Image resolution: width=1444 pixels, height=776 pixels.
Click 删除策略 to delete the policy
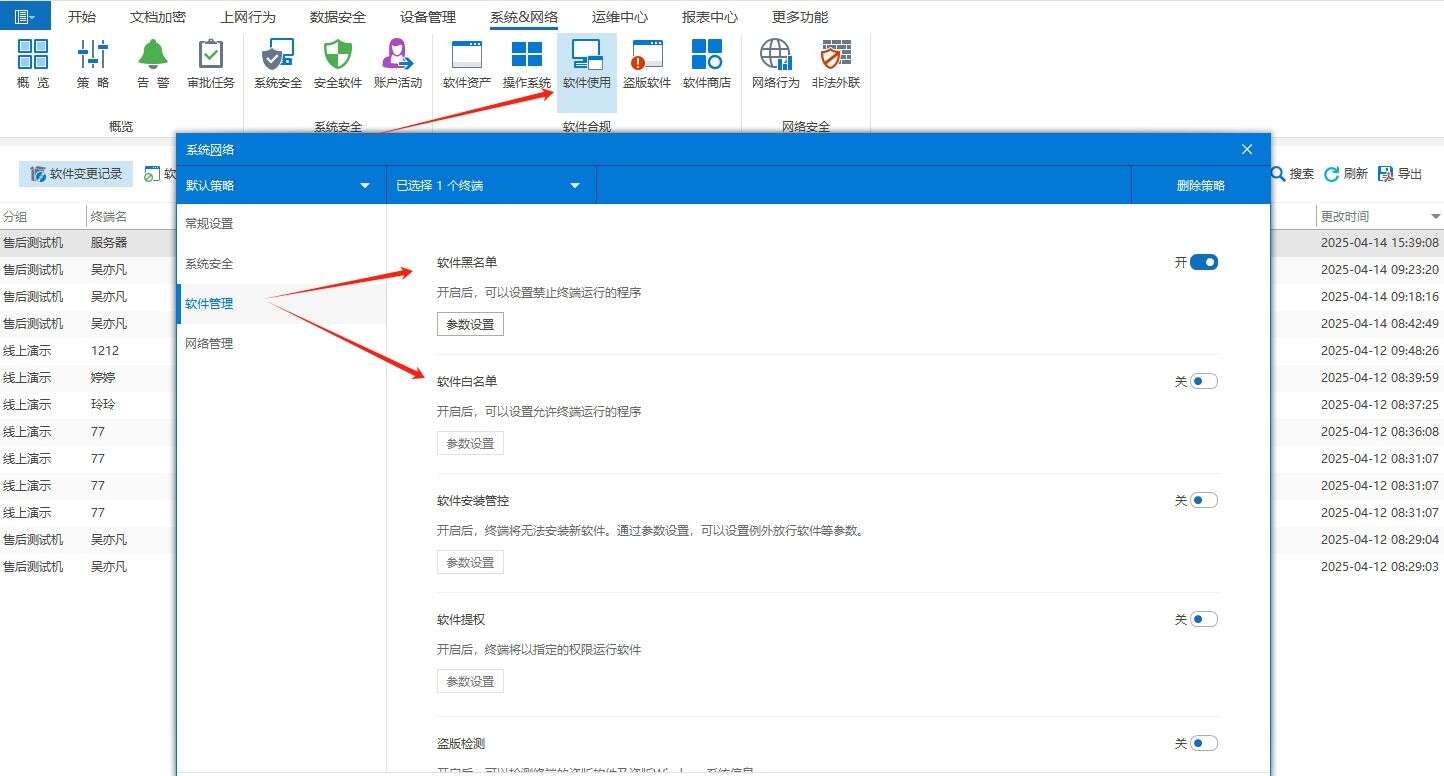click(x=1199, y=185)
